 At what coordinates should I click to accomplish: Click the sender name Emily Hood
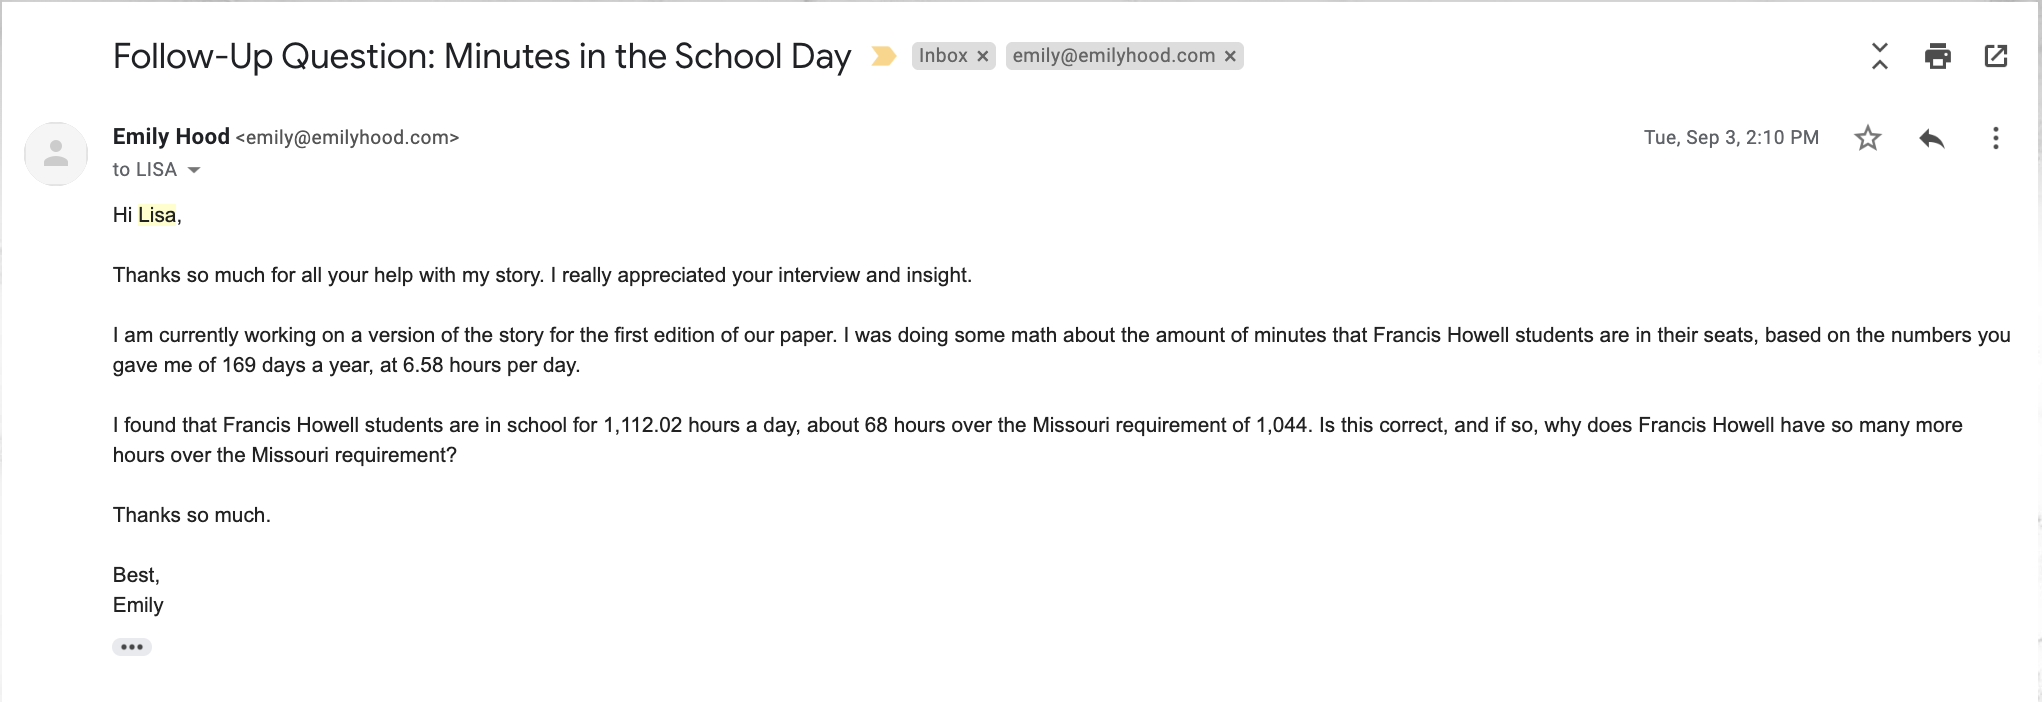[171, 136]
